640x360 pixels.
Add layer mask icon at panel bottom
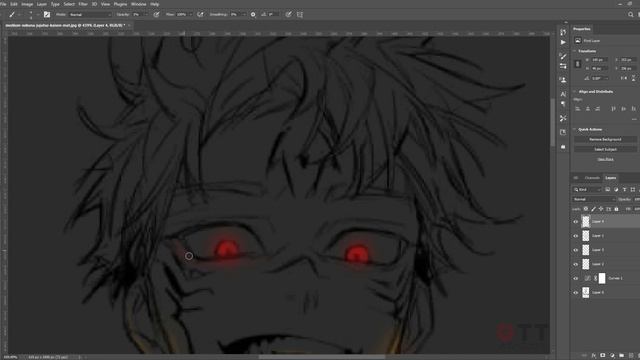603,356
